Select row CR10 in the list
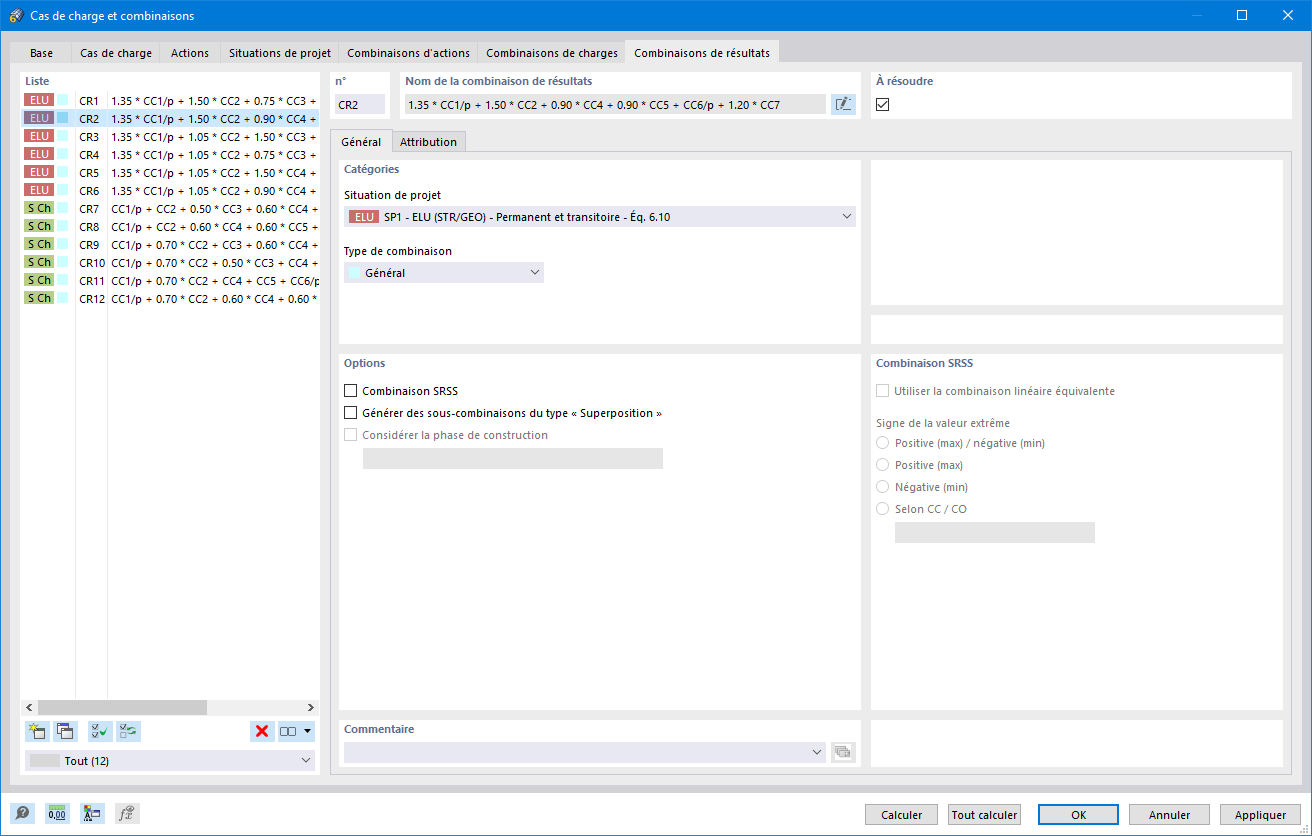1312x836 pixels. [x=170, y=262]
